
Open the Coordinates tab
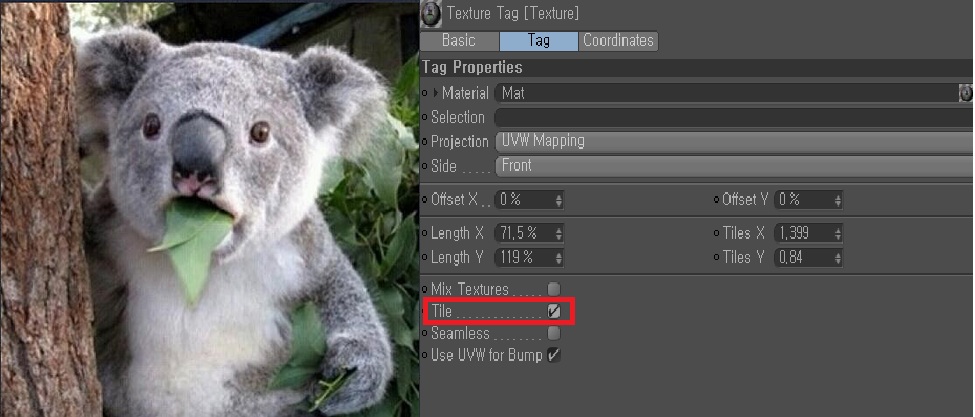[x=618, y=41]
